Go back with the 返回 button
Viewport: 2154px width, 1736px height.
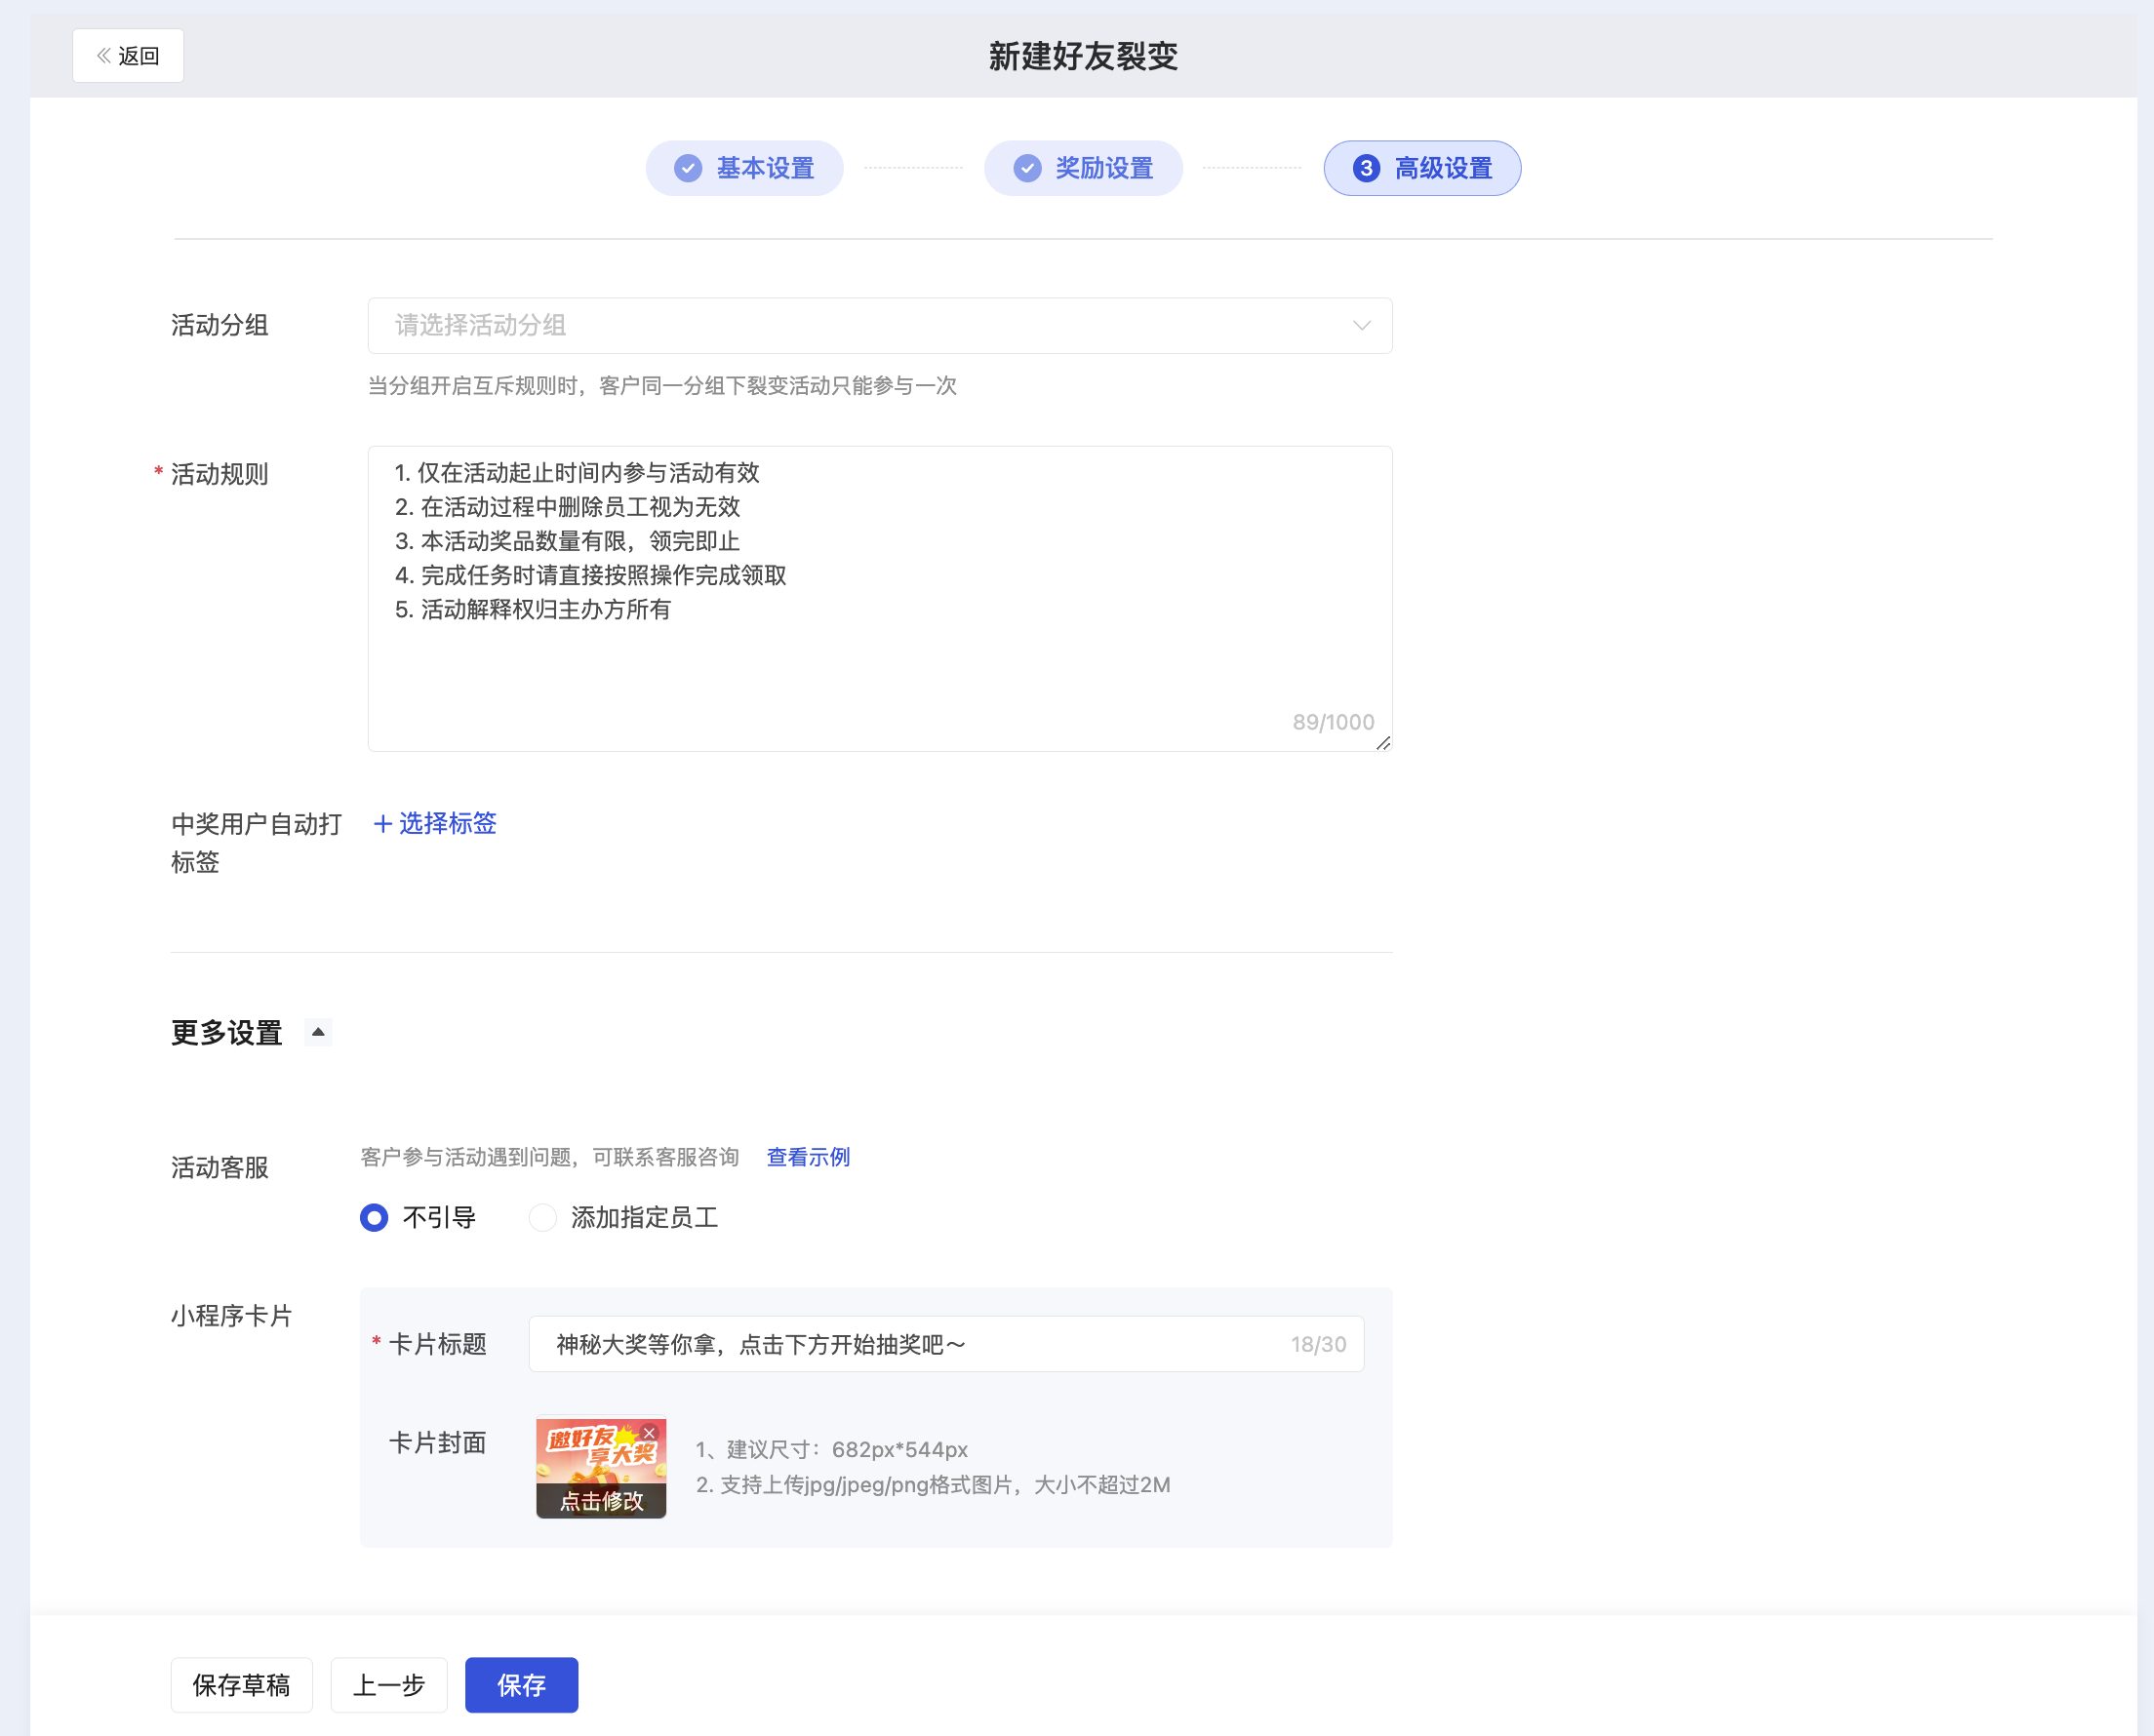coord(128,56)
